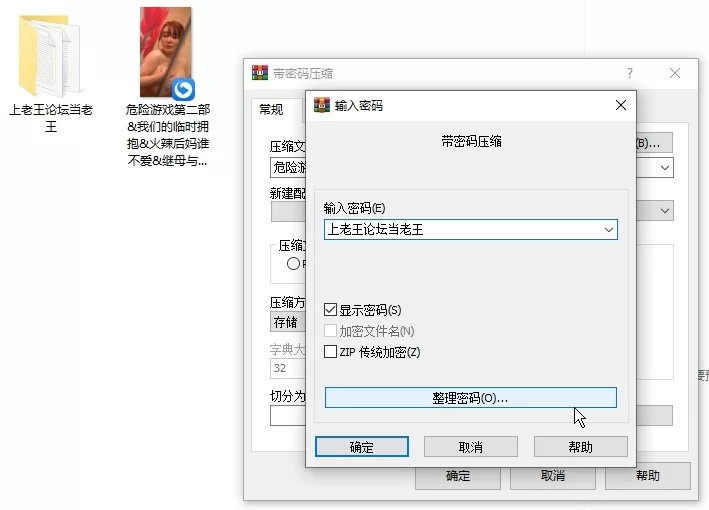
Task: Uncheck the 显示密码(S) checkbox
Action: [x=331, y=310]
